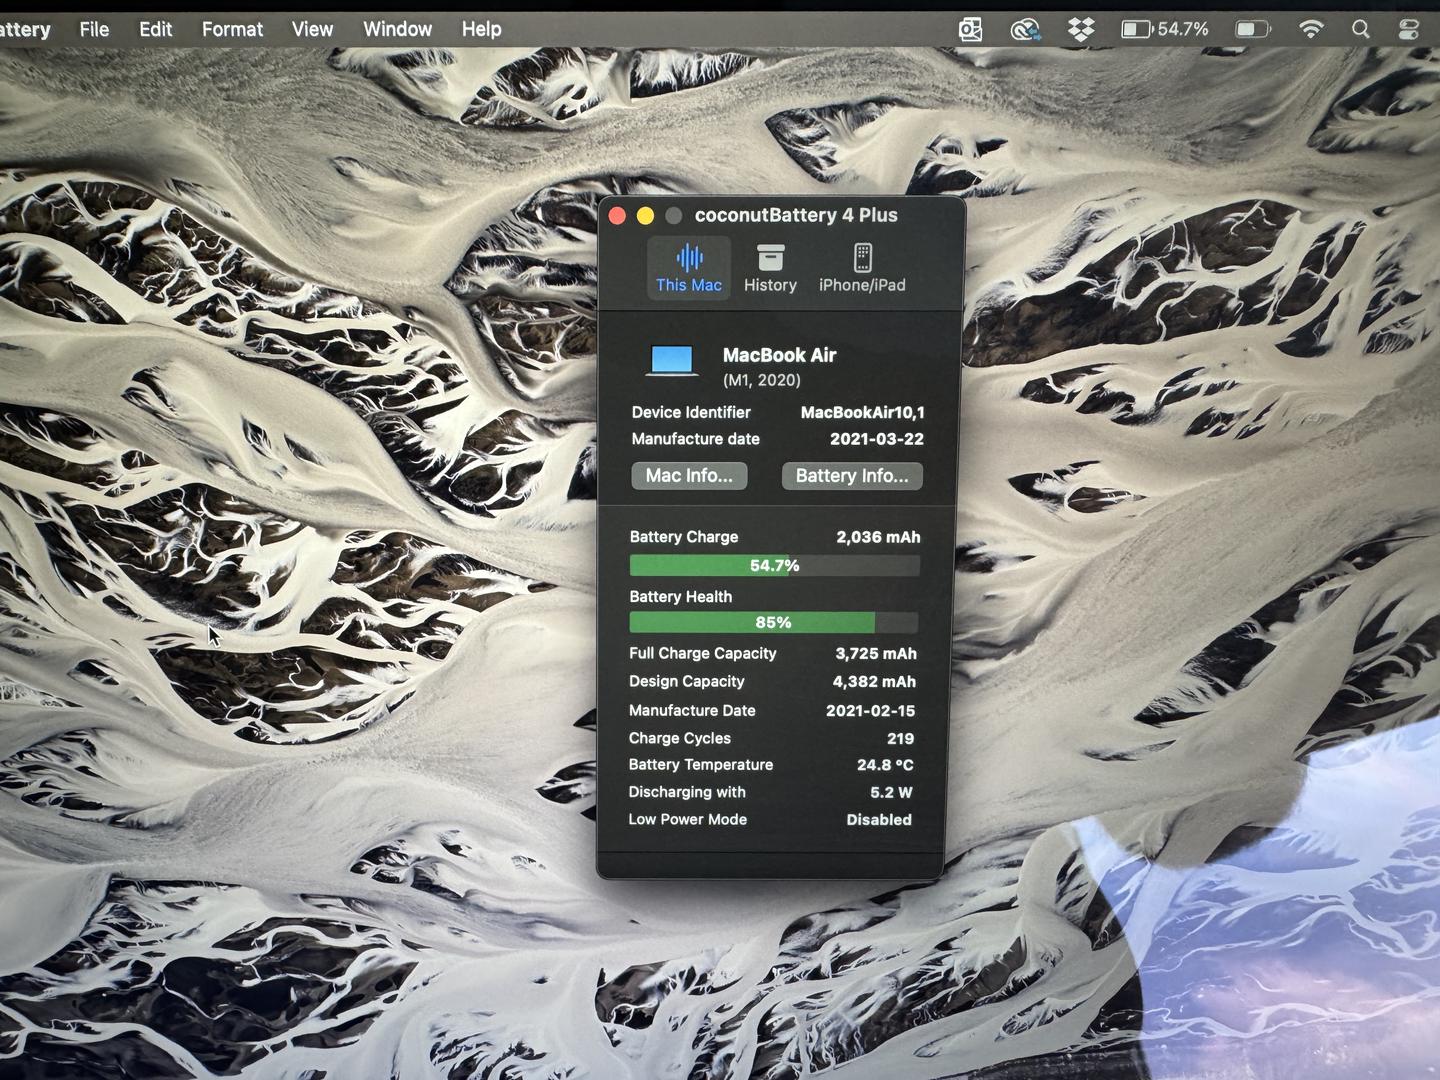Click the manufacture date 2021-03-22
Image resolution: width=1440 pixels, height=1080 pixels.
[x=877, y=439]
